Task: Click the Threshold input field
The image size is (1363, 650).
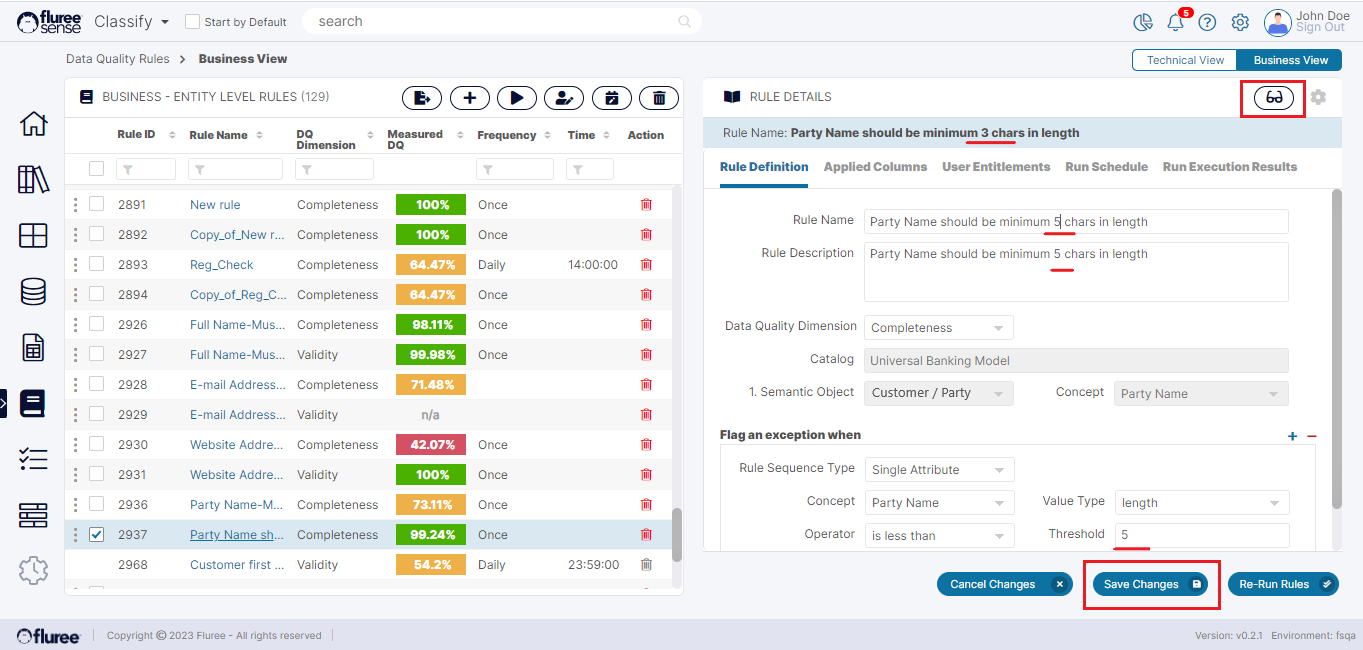Action: point(1201,535)
